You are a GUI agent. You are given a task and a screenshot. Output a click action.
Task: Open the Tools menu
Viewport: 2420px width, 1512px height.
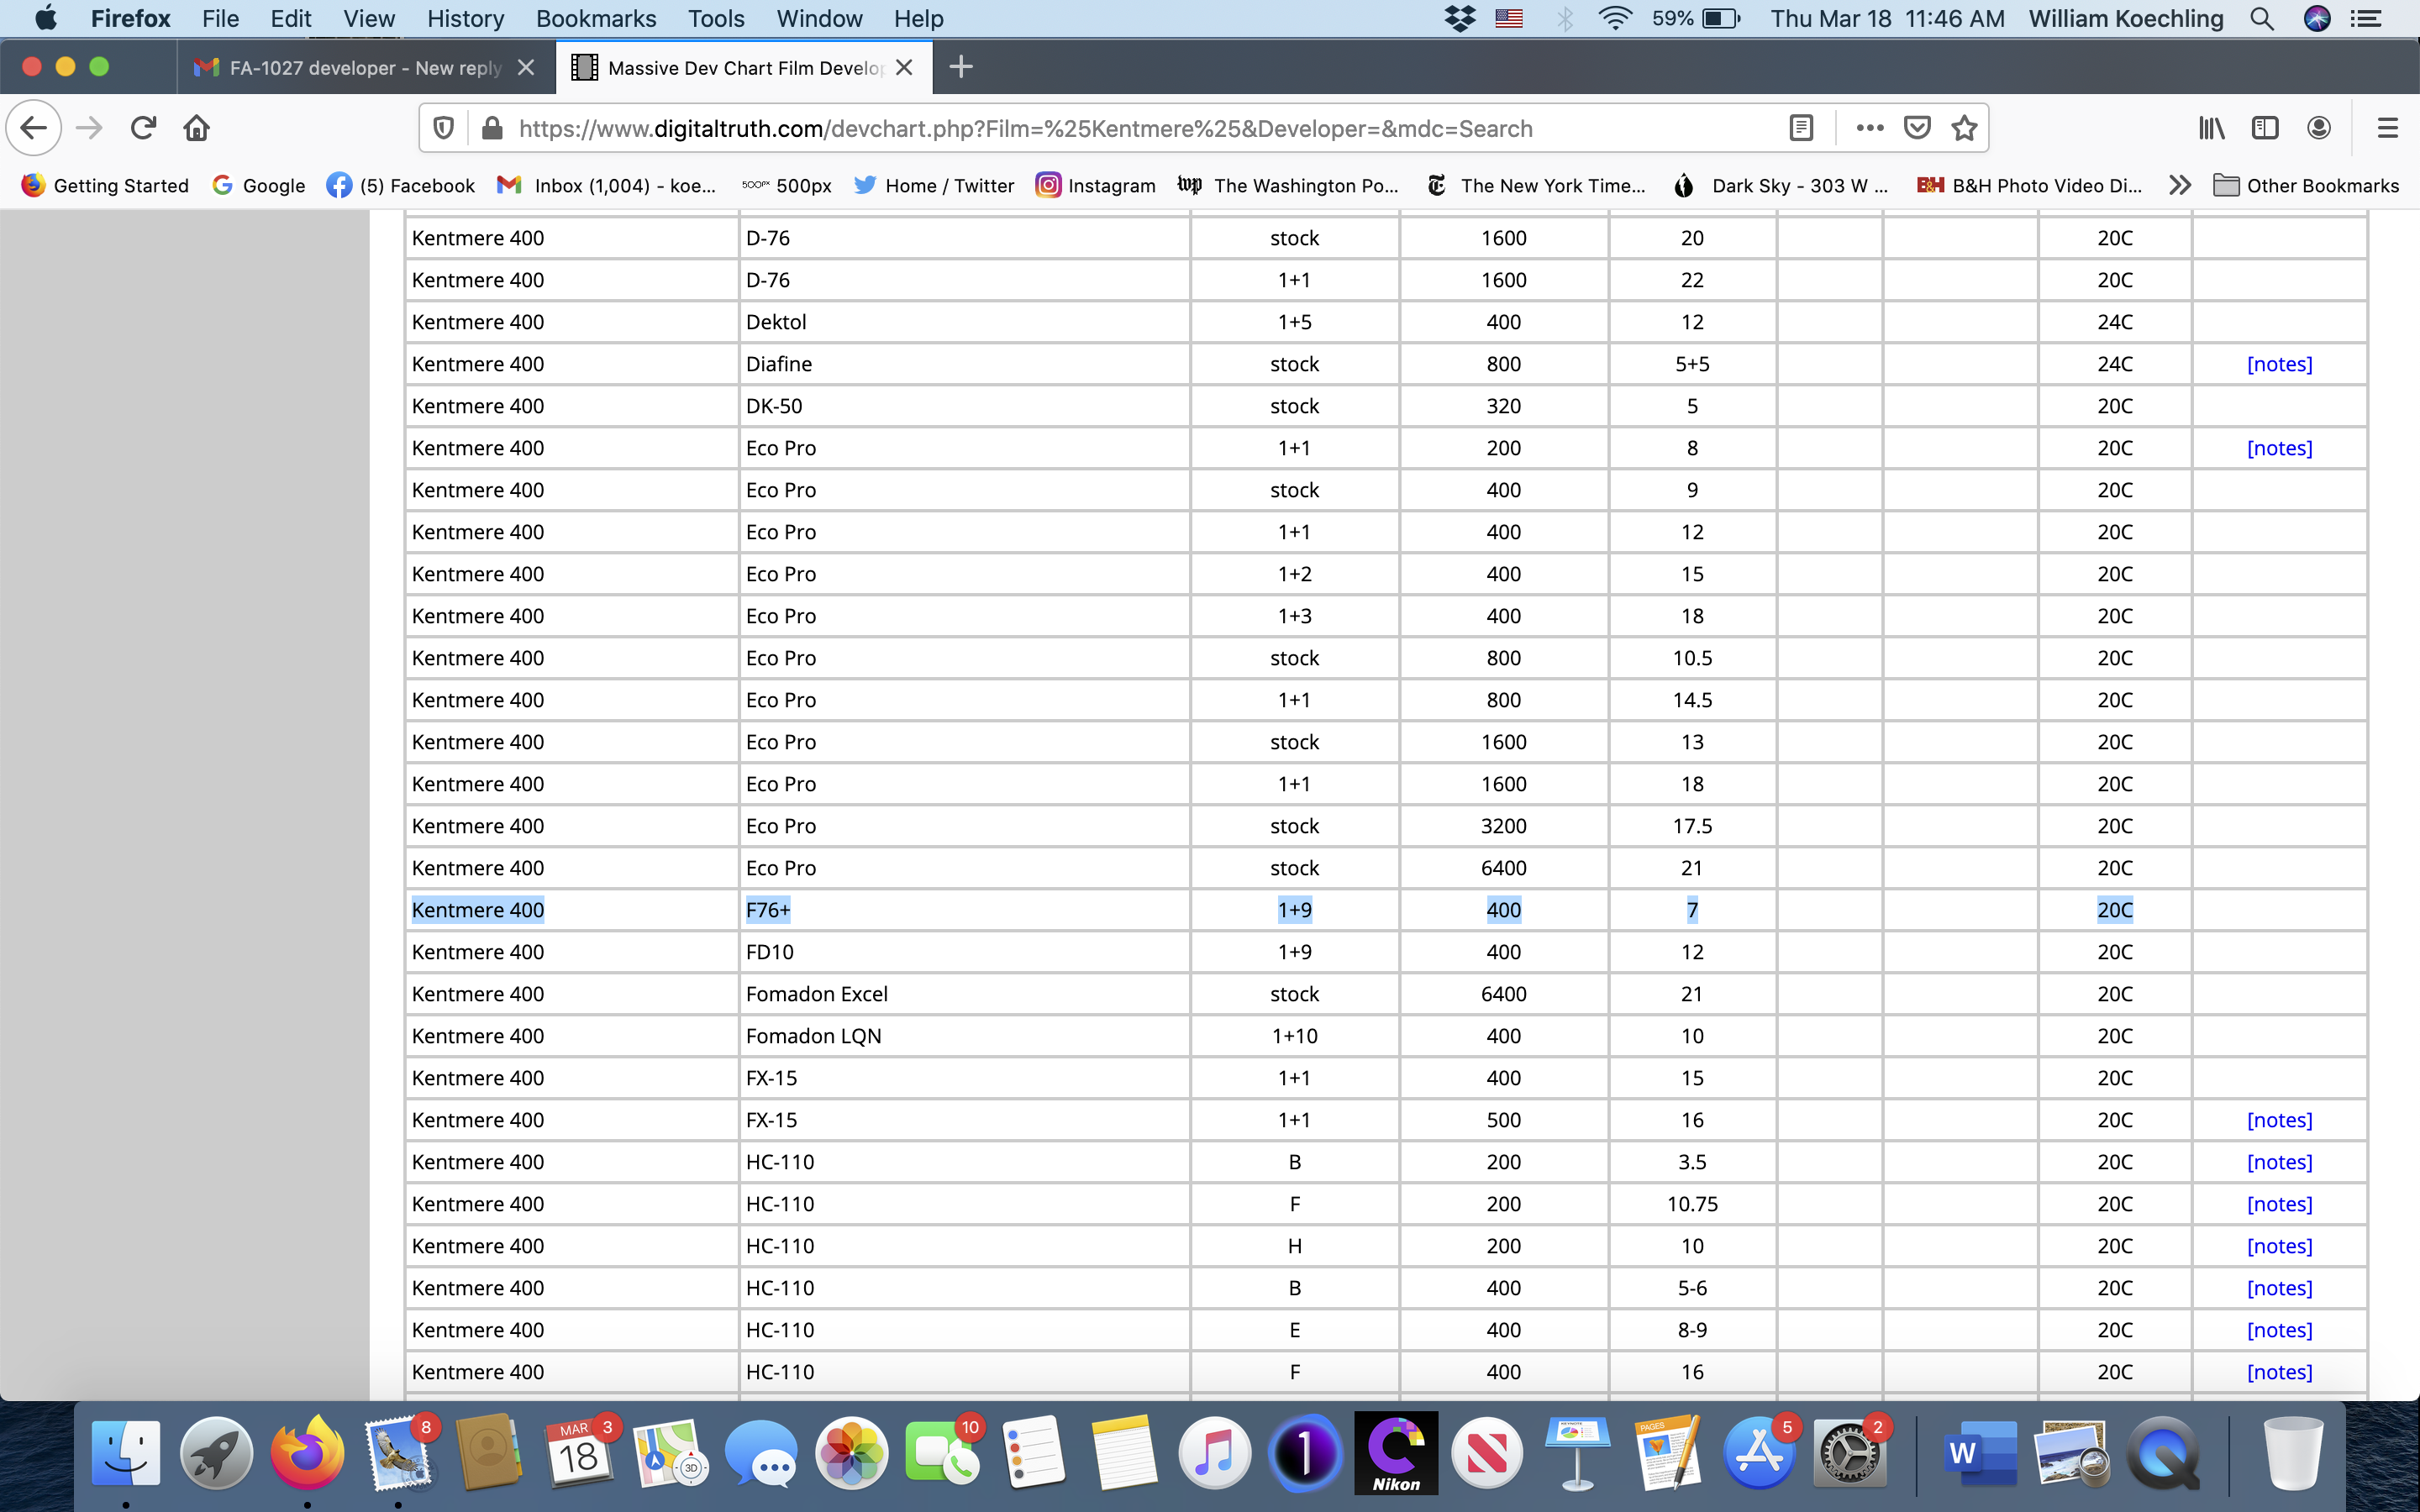tap(716, 18)
